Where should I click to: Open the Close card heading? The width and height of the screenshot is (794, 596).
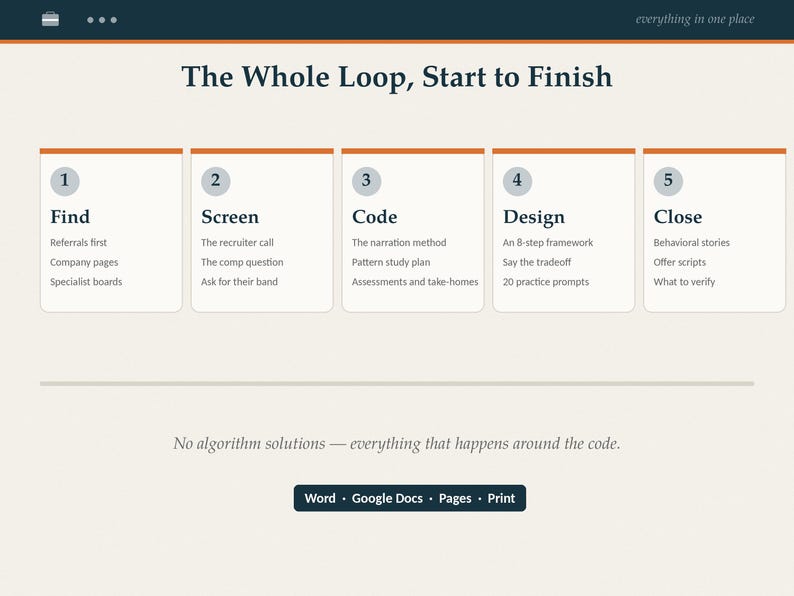[678, 217]
